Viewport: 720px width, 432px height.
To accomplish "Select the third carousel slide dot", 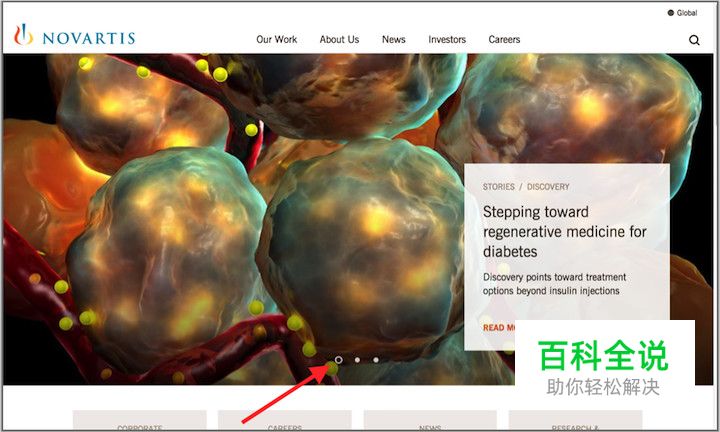I will point(376,360).
